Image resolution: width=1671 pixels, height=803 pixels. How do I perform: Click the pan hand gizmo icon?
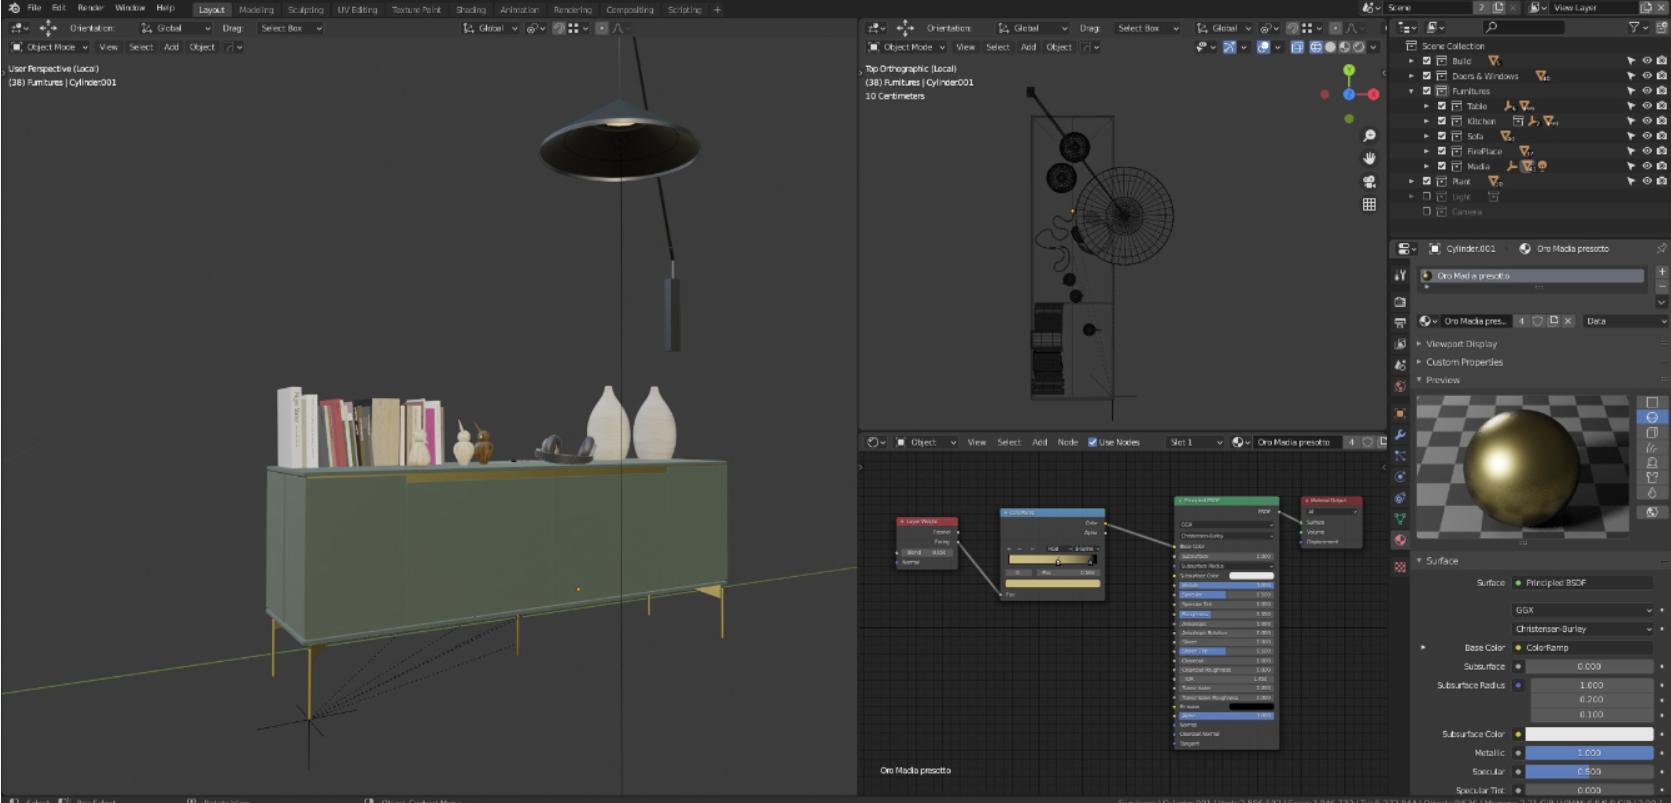(1369, 159)
